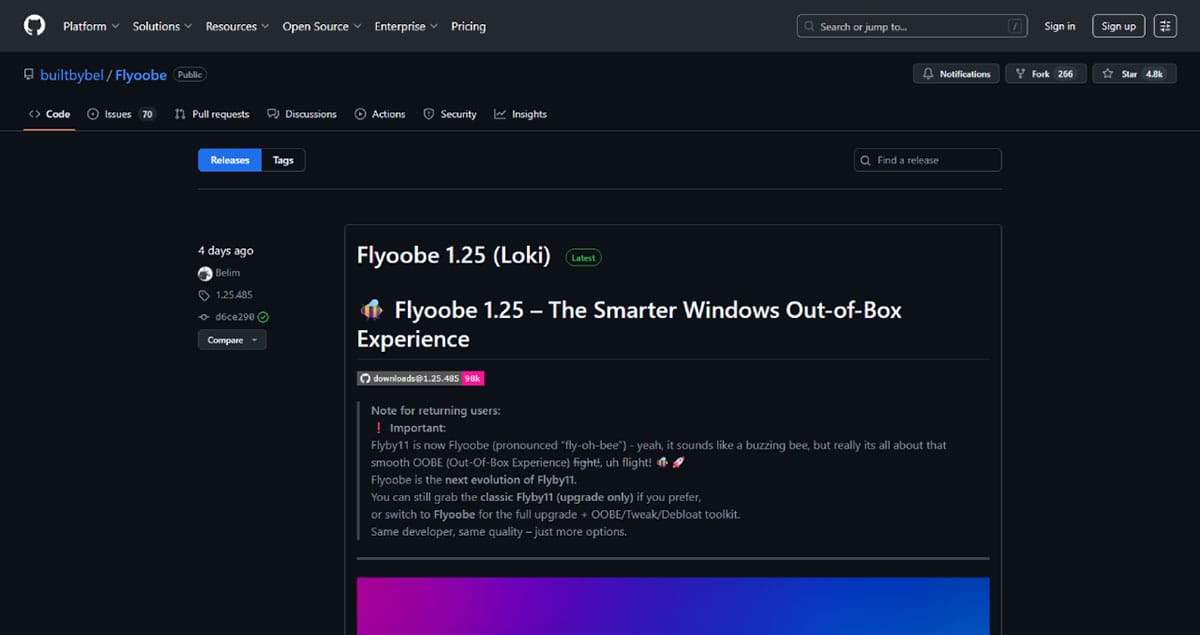Image resolution: width=1200 pixels, height=635 pixels.
Task: Open the Issues tab
Action: [x=120, y=114]
